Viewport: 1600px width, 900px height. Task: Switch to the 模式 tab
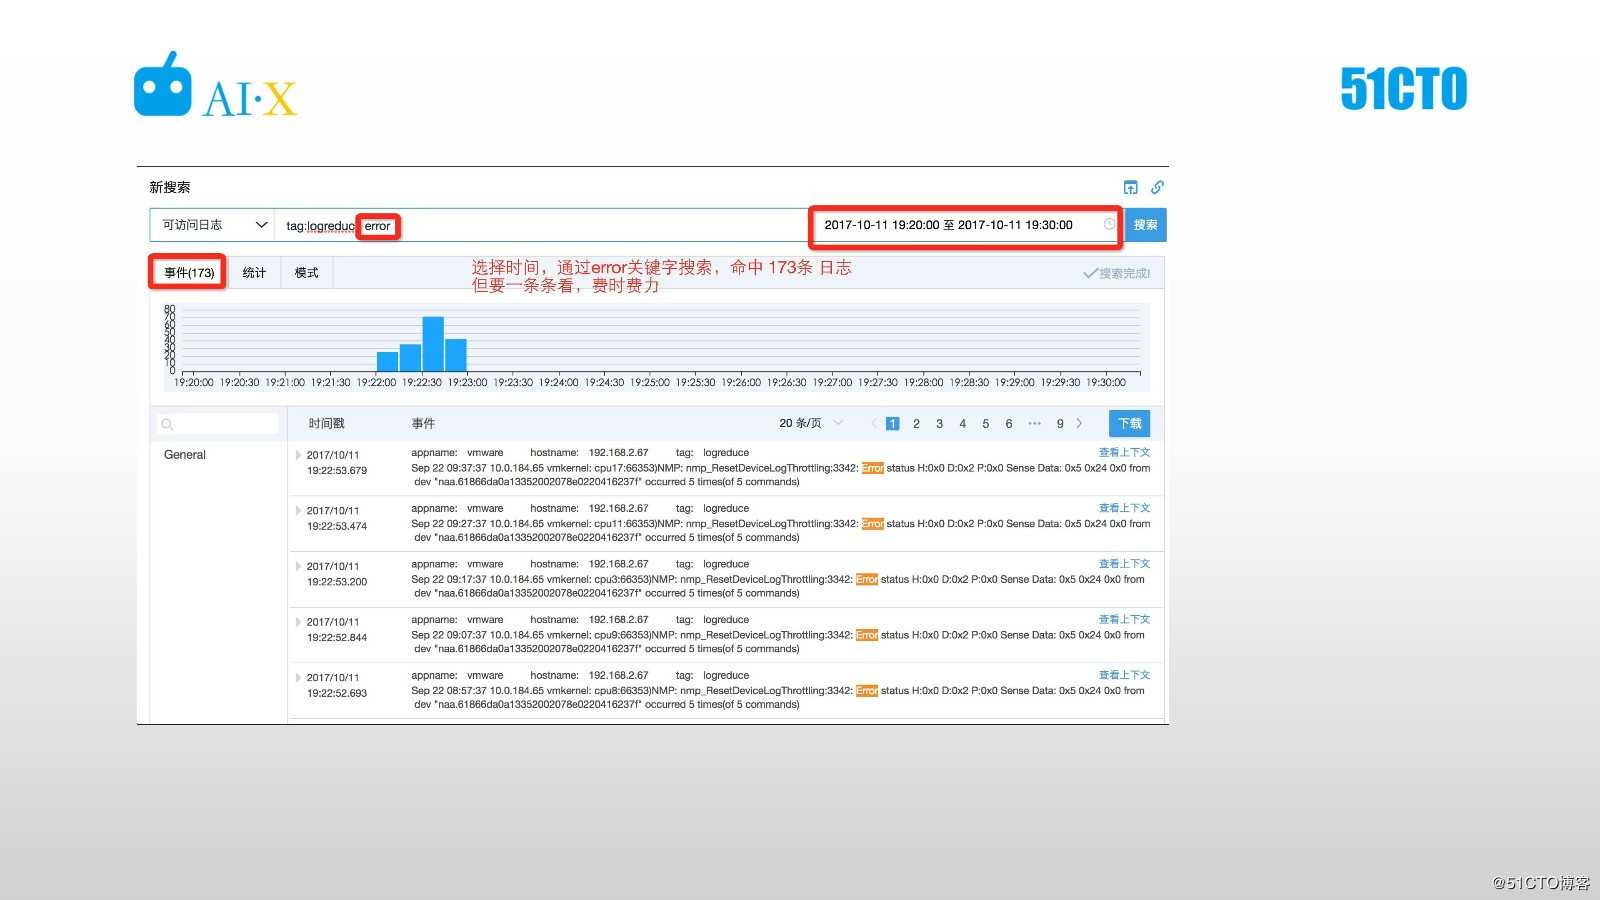306,272
